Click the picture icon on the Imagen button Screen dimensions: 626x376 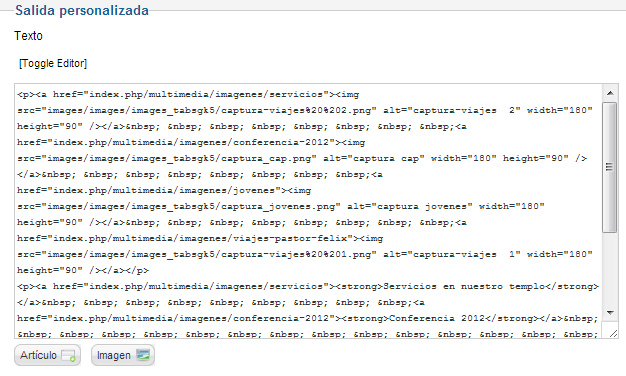pyautogui.click(x=143, y=354)
